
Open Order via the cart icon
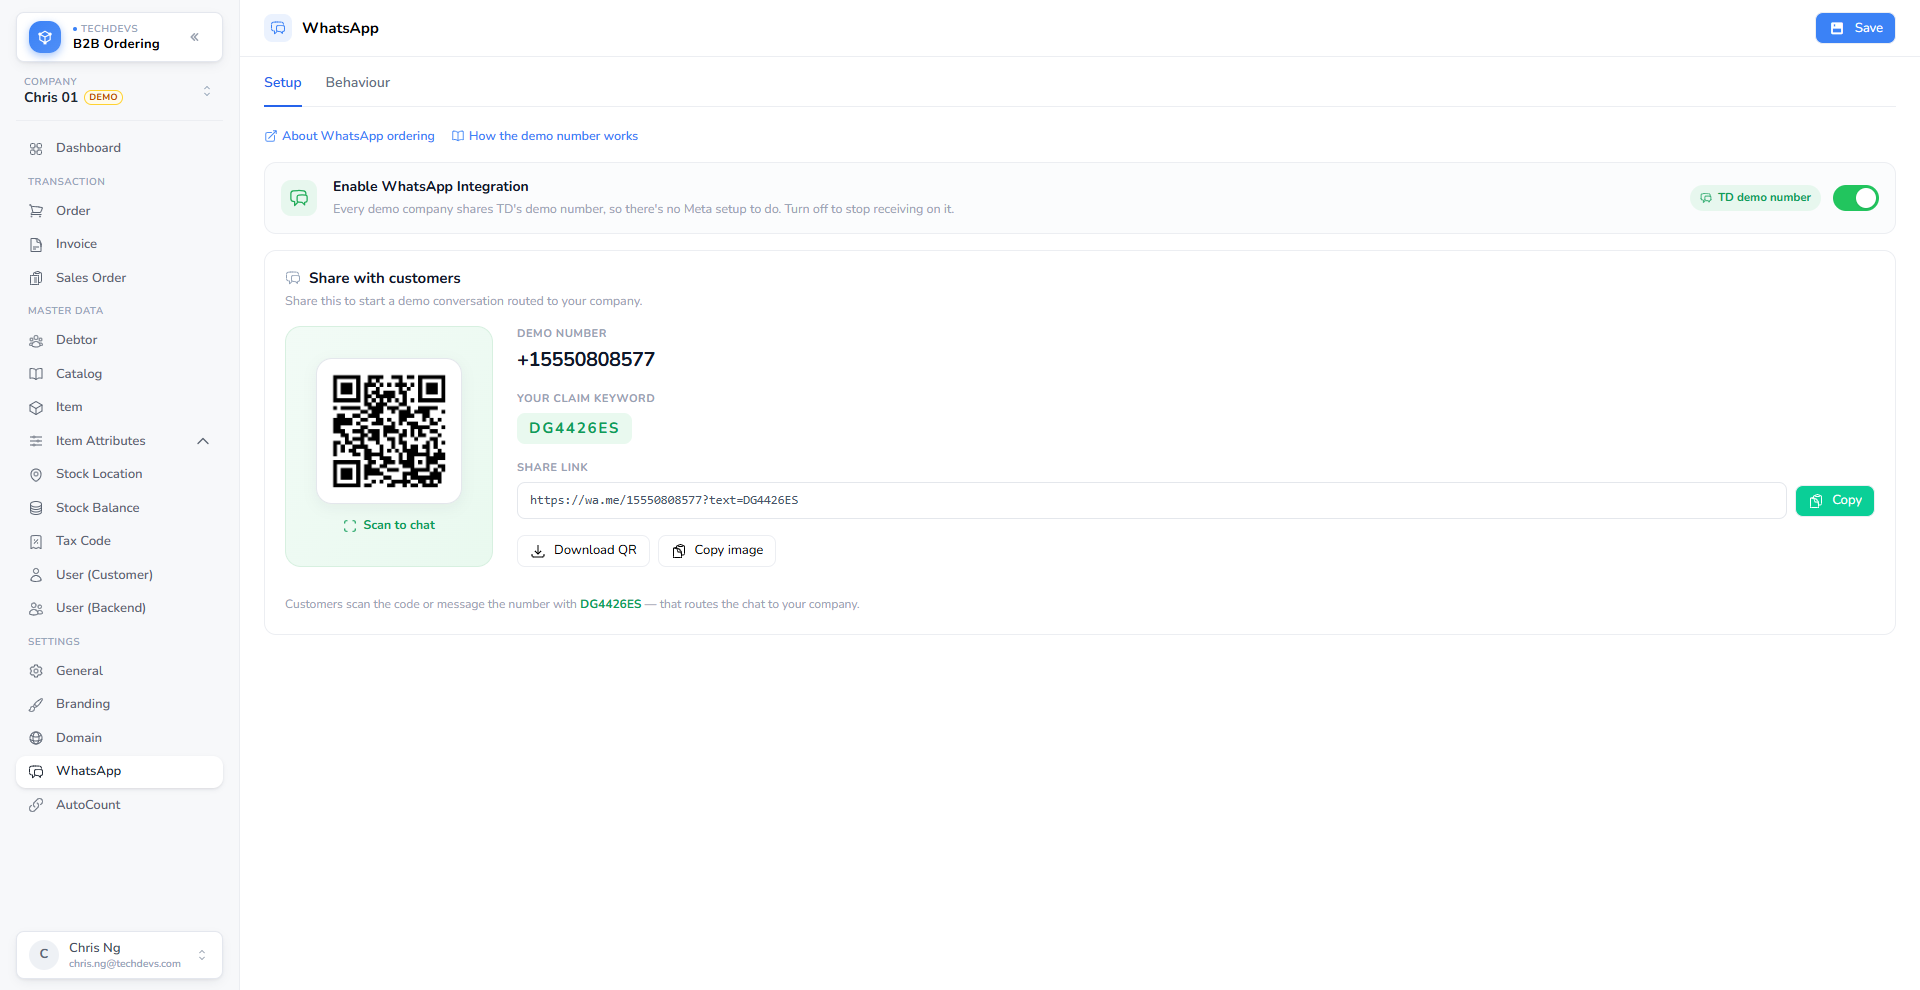click(36, 211)
